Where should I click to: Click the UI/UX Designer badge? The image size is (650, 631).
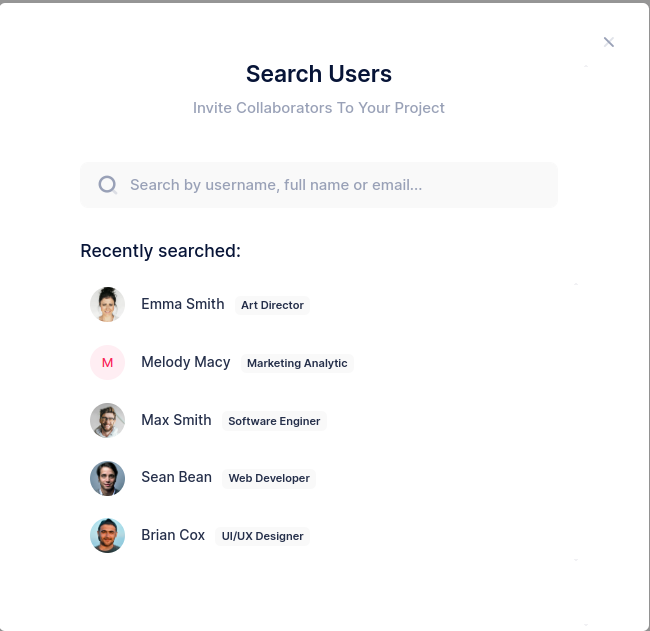pyautogui.click(x=262, y=536)
